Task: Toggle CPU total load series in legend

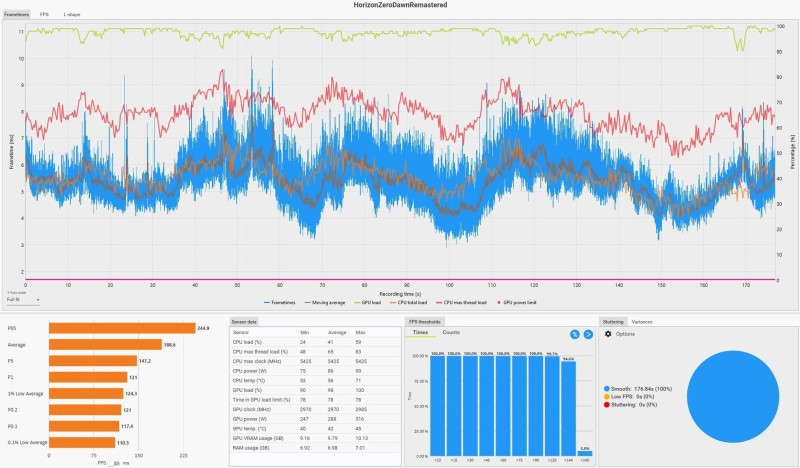Action: 408,303
